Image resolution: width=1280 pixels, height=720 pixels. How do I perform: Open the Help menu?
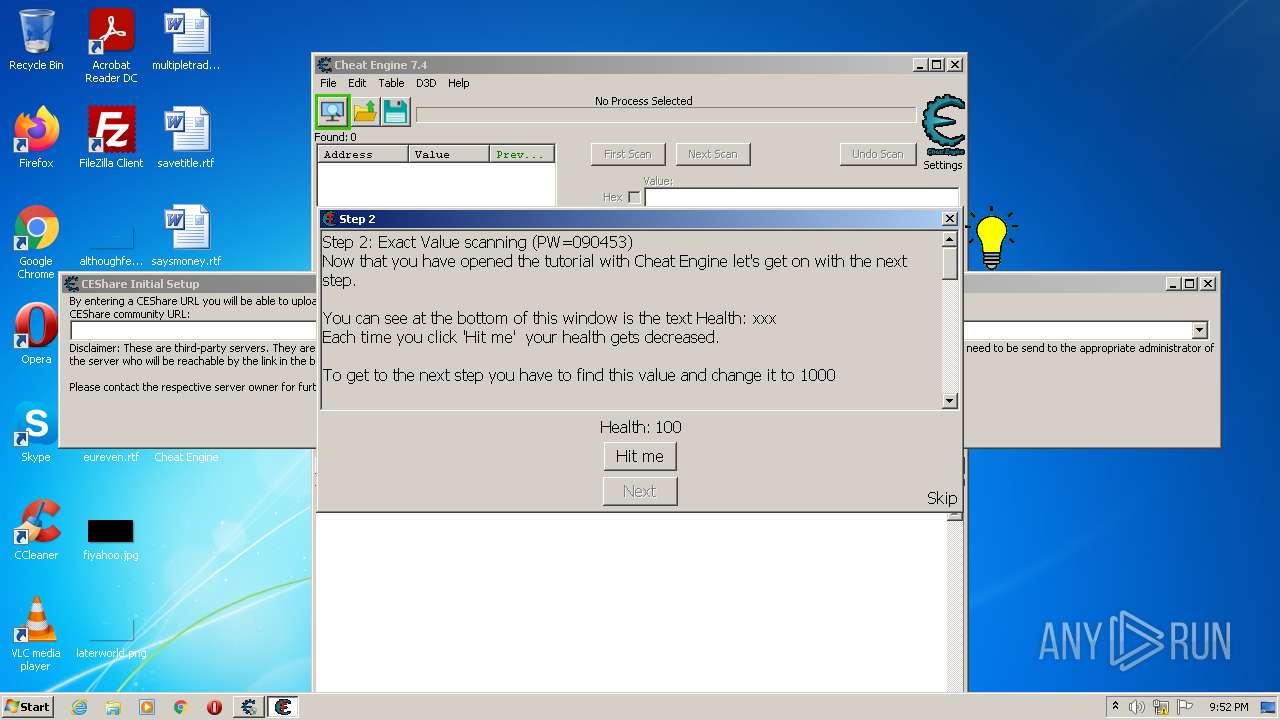[x=458, y=83]
